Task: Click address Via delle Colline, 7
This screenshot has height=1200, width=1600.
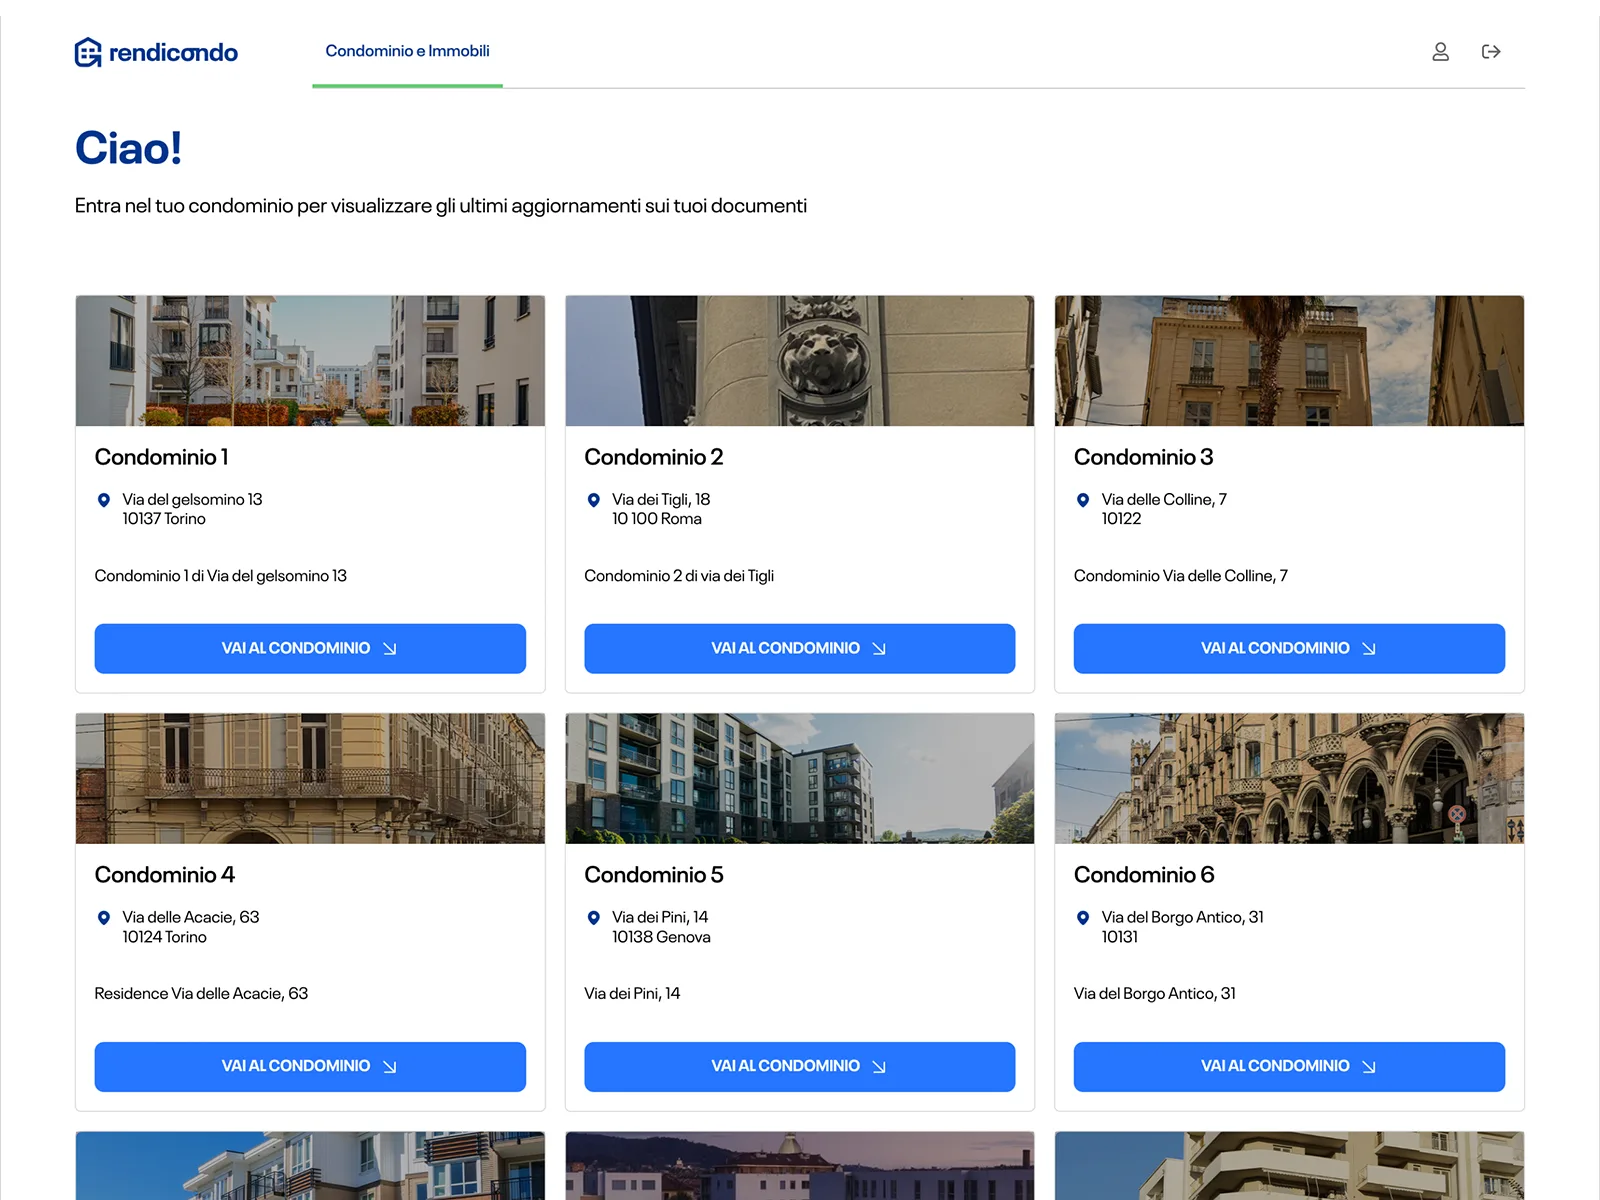Action: coord(1164,499)
